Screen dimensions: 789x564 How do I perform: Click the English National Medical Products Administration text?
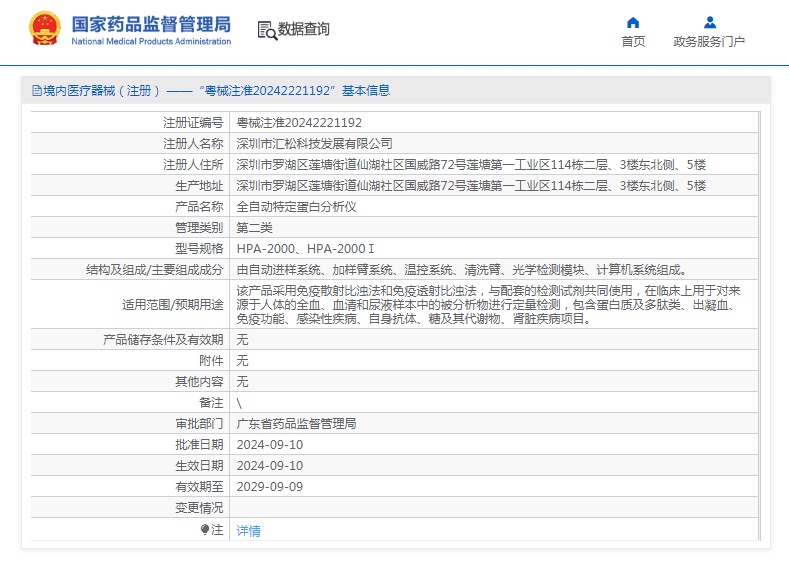151,41
